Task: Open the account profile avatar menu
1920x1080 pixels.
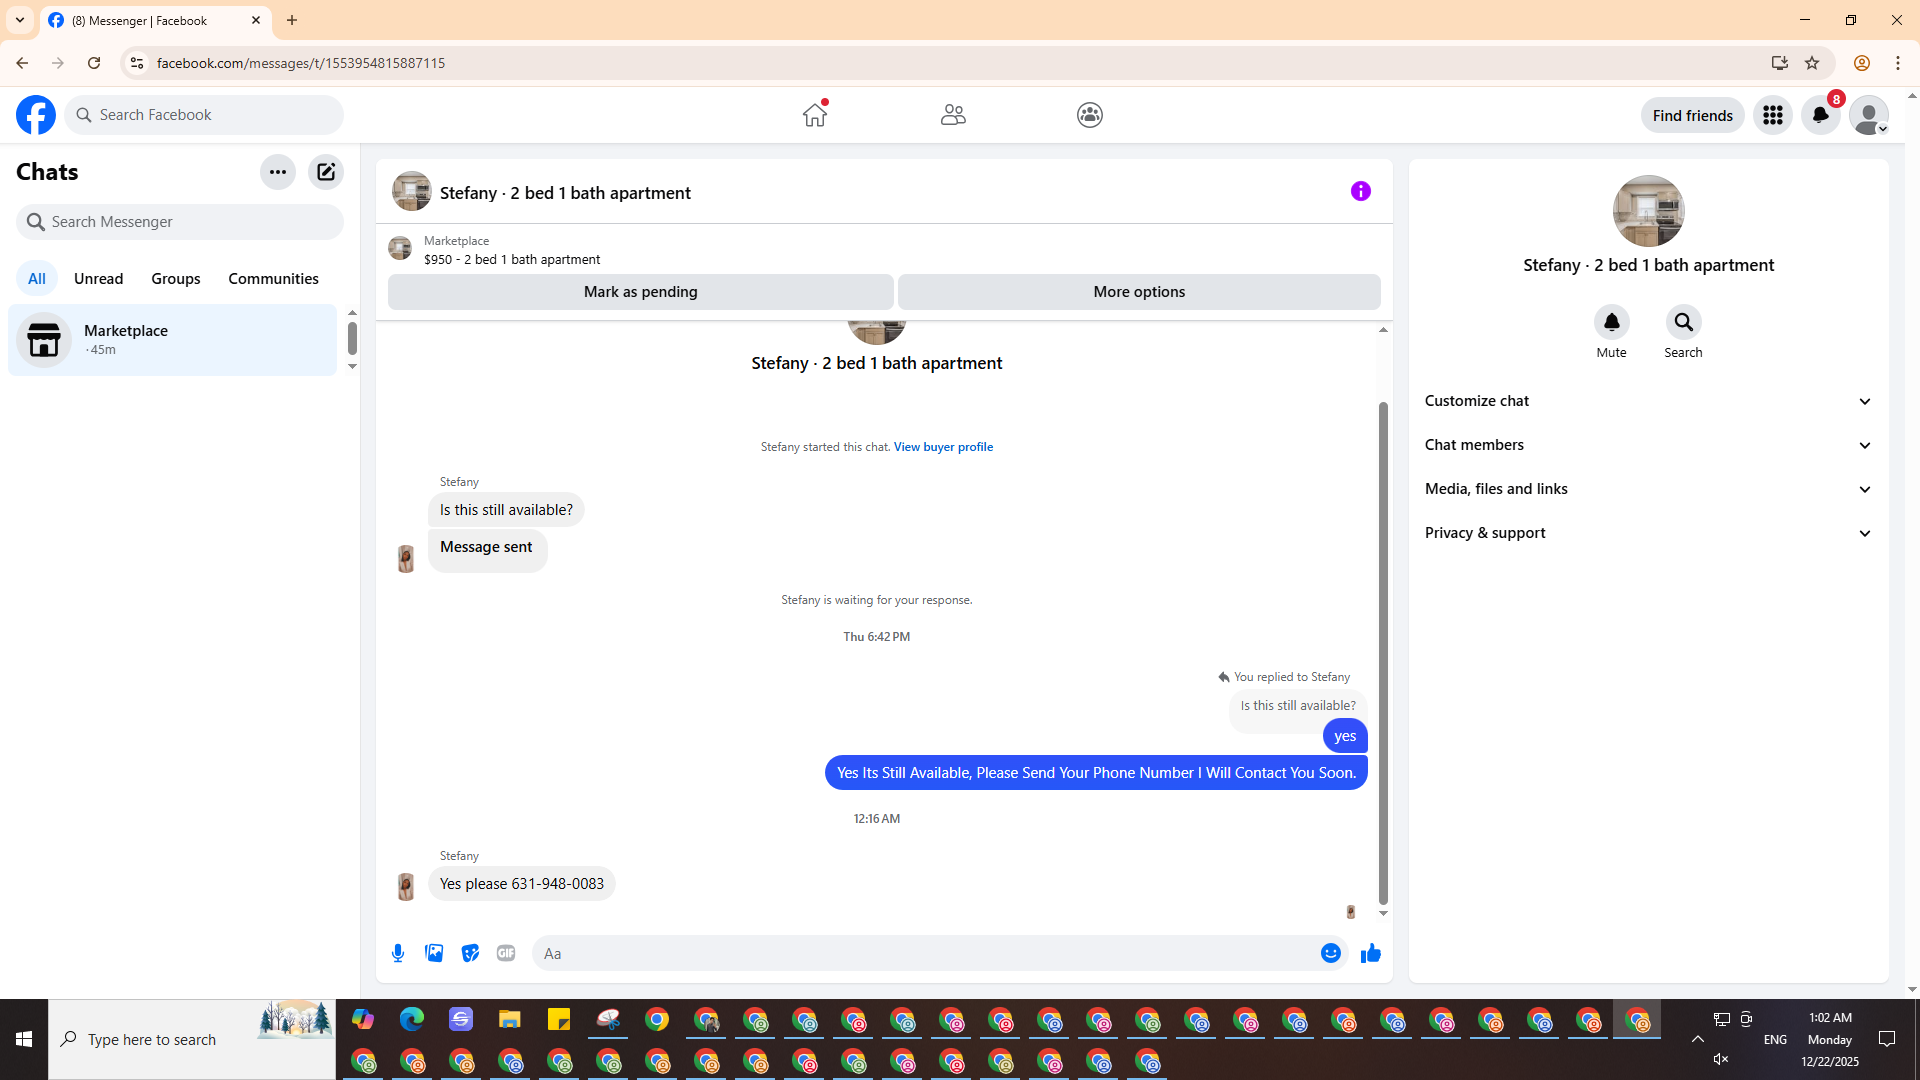Action: point(1869,115)
